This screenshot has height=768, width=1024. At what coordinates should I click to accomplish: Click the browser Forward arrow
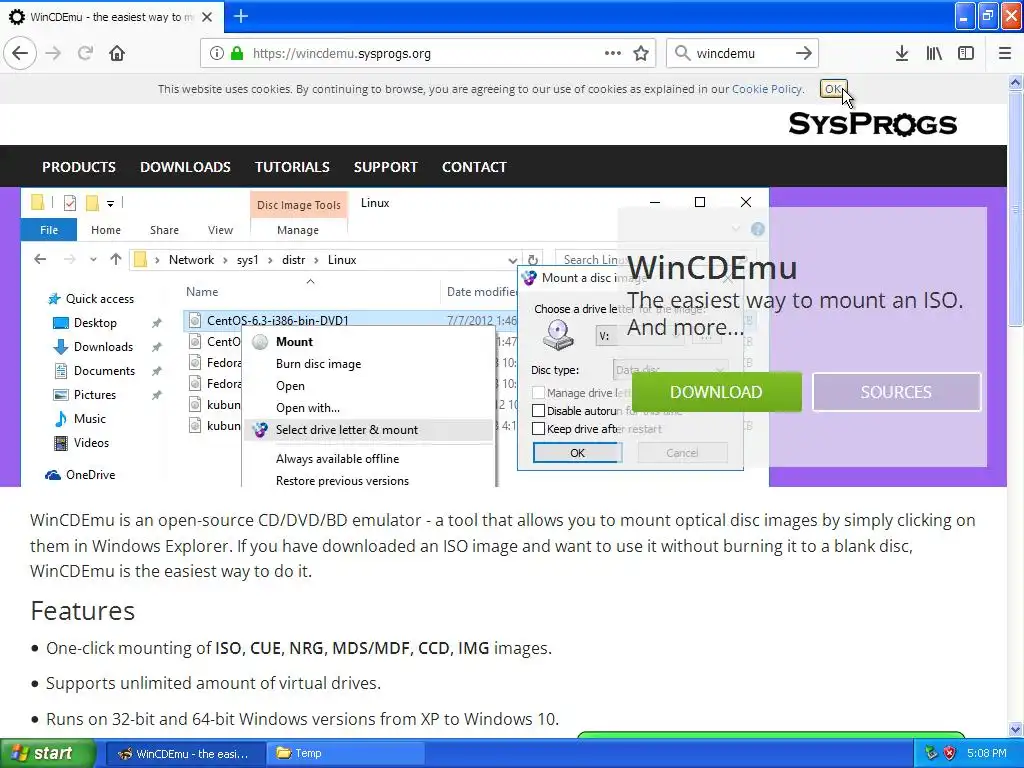coord(54,53)
